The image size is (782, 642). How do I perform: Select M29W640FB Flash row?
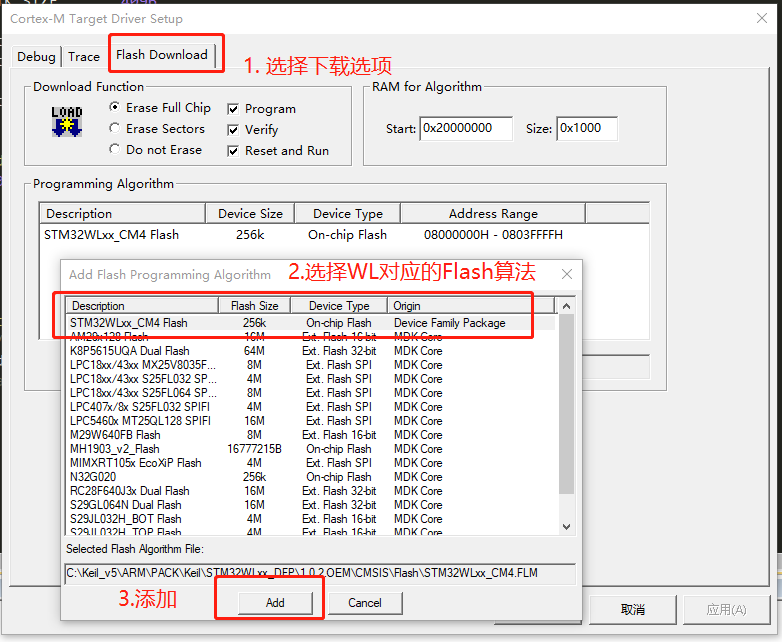[x=310, y=434]
